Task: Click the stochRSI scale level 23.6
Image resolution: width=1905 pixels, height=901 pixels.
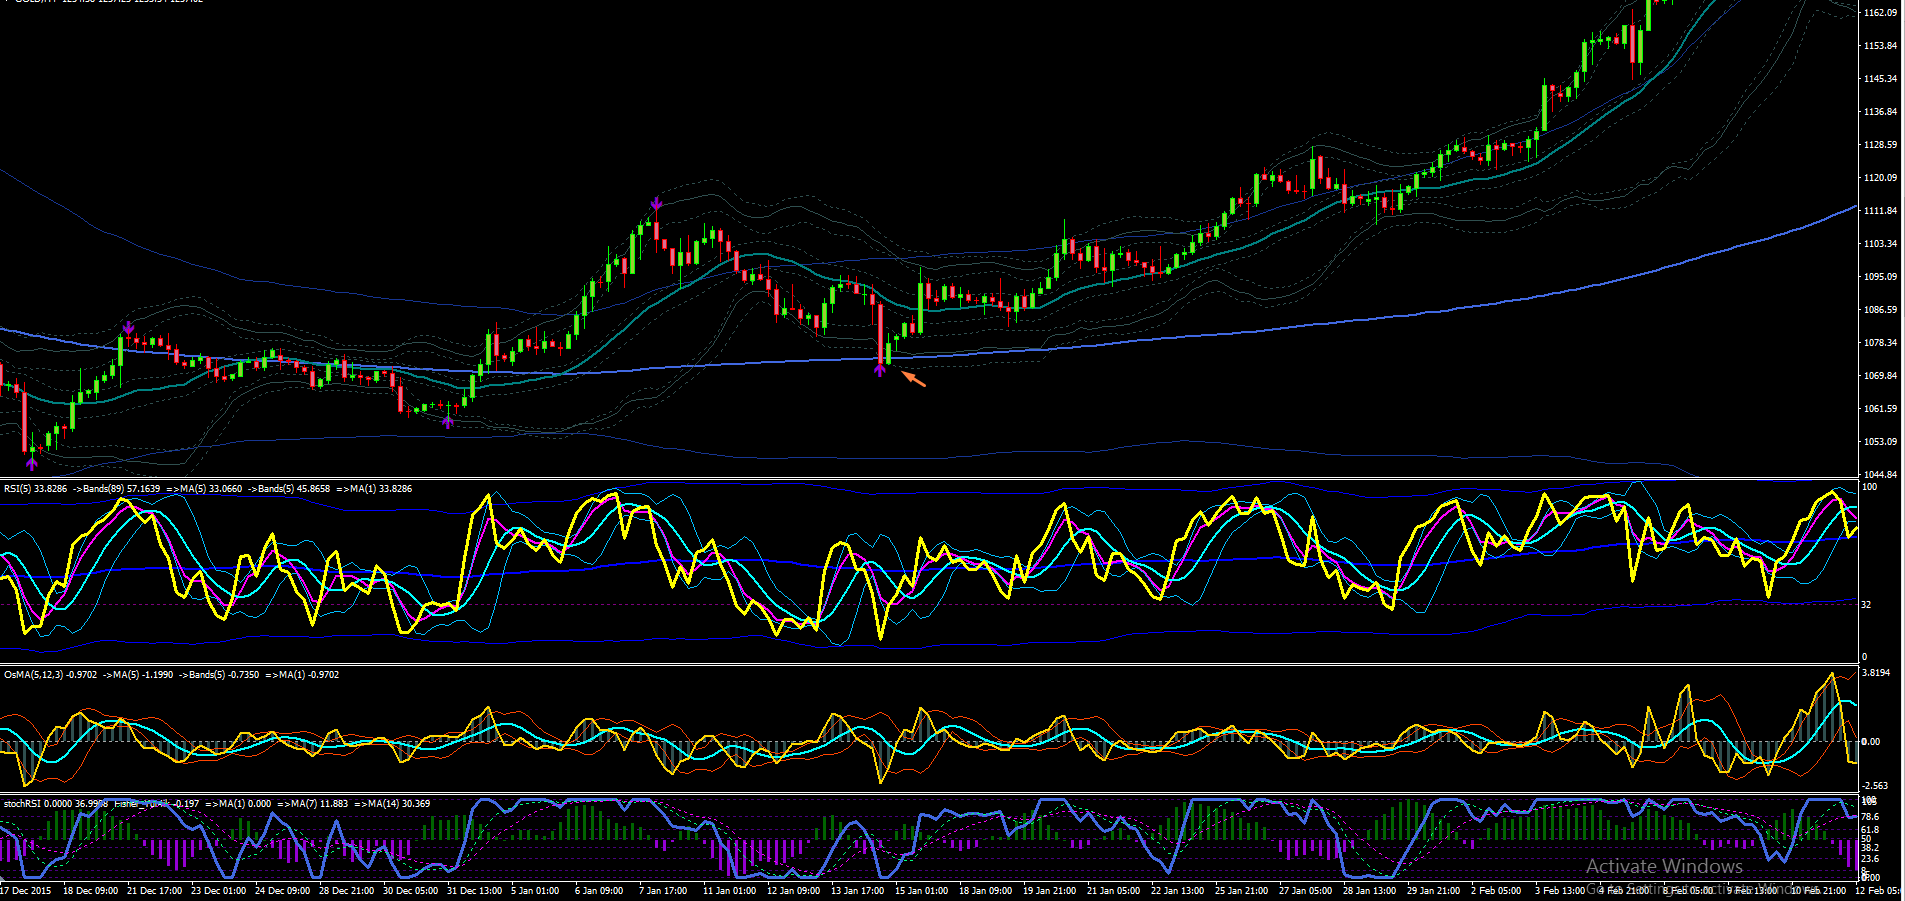Action: pos(1869,859)
